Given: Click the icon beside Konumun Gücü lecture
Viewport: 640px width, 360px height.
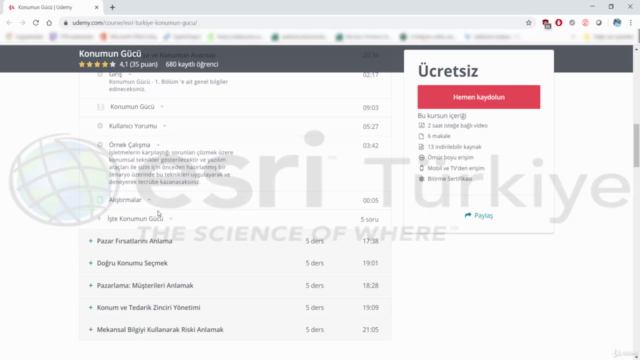Looking at the screenshot, I should 100,107.
